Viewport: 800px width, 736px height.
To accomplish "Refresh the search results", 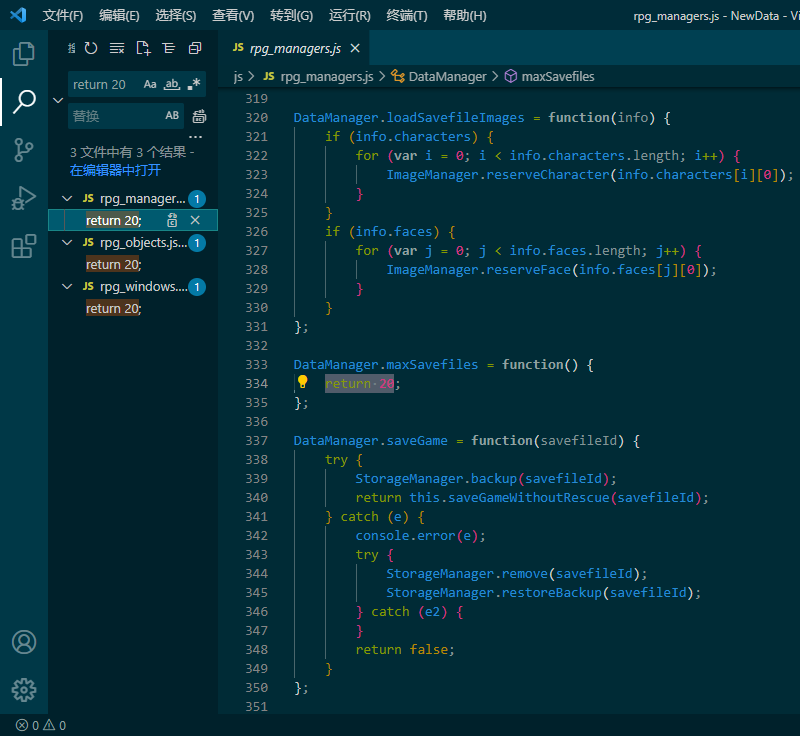I will coord(91,48).
